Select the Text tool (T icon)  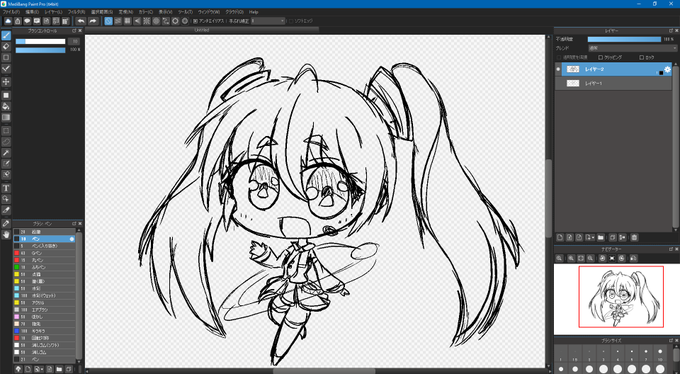[x=6, y=188]
